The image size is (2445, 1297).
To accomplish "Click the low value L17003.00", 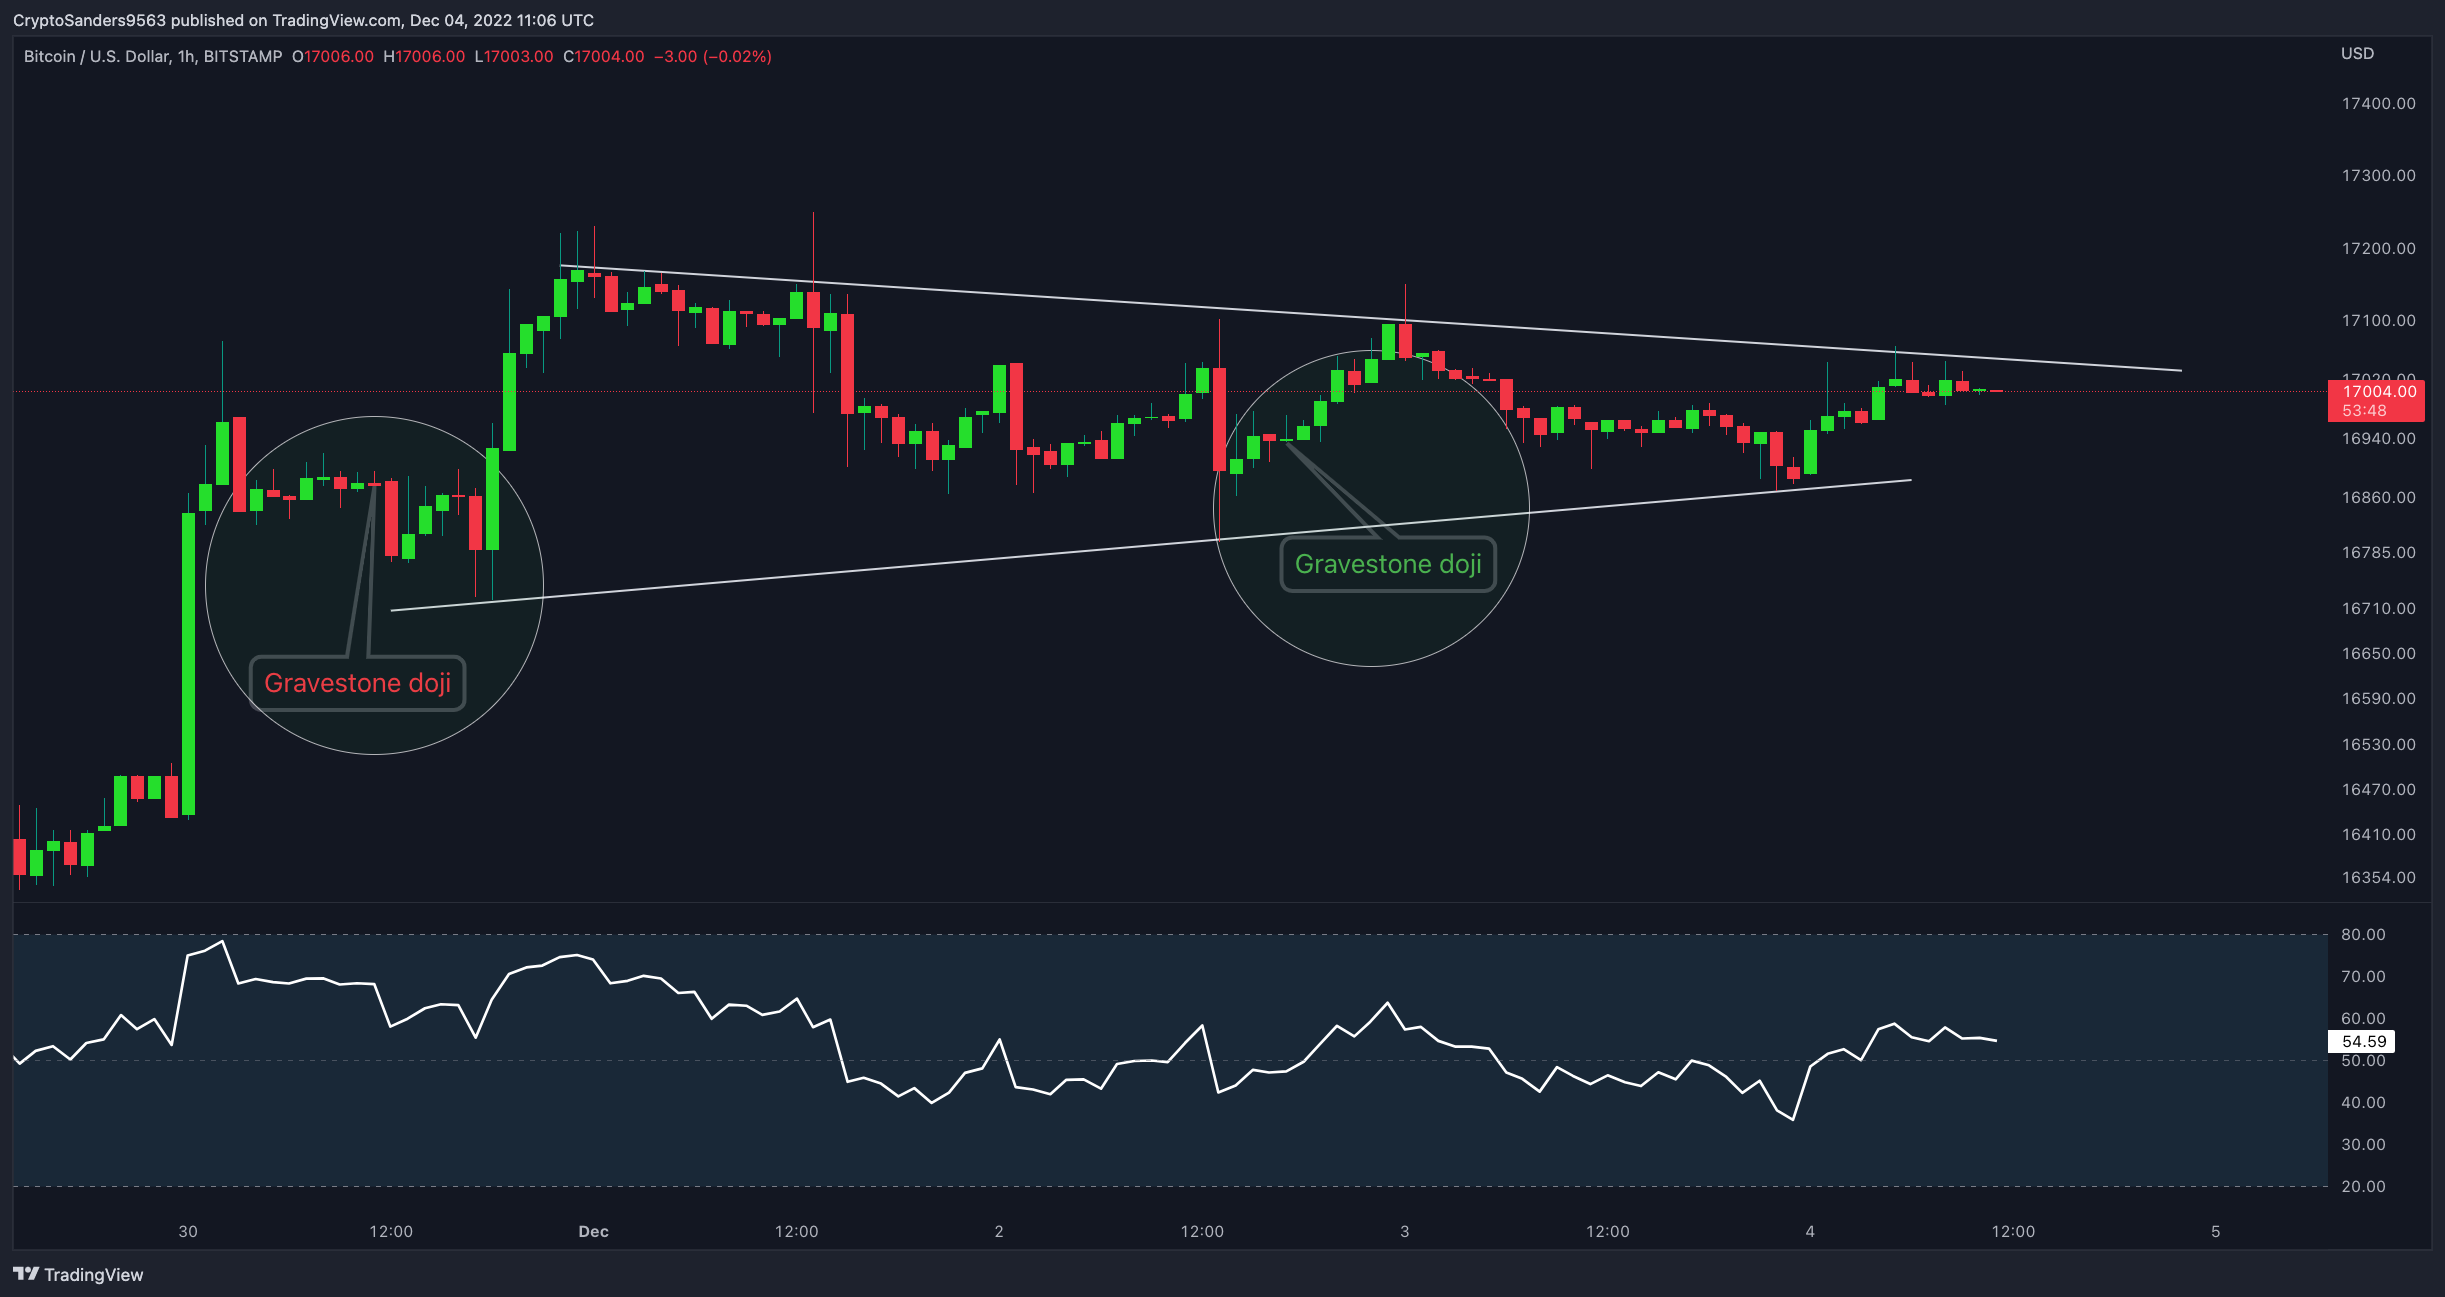I will click(x=514, y=56).
